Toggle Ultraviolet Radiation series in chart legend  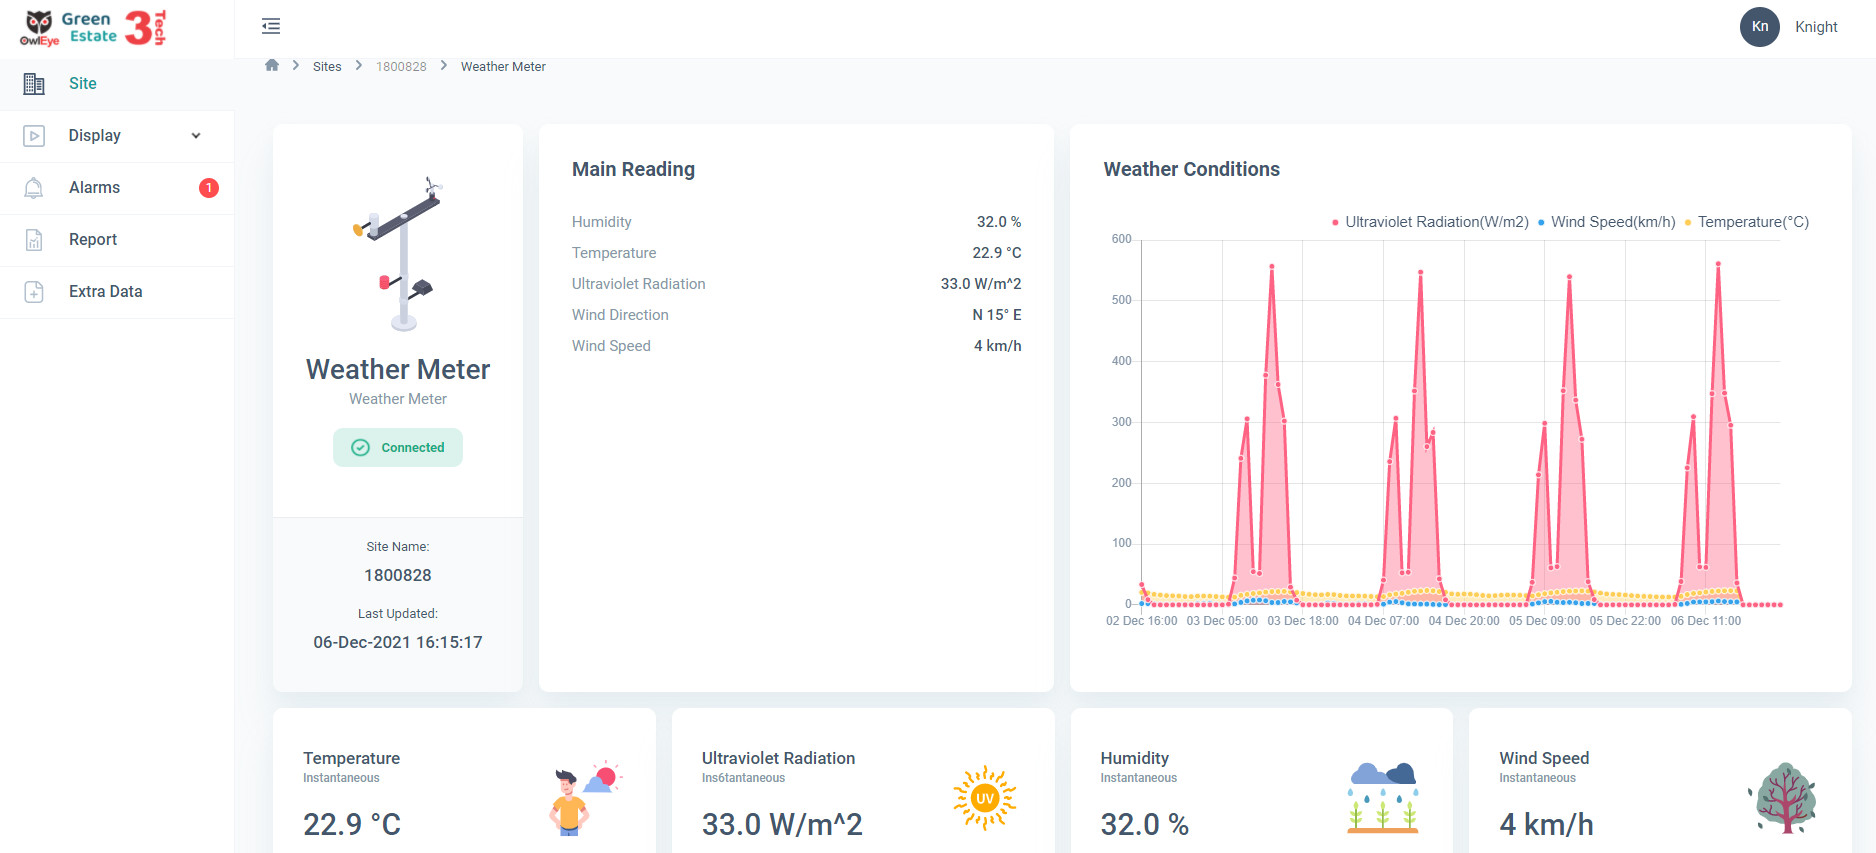pos(1430,222)
